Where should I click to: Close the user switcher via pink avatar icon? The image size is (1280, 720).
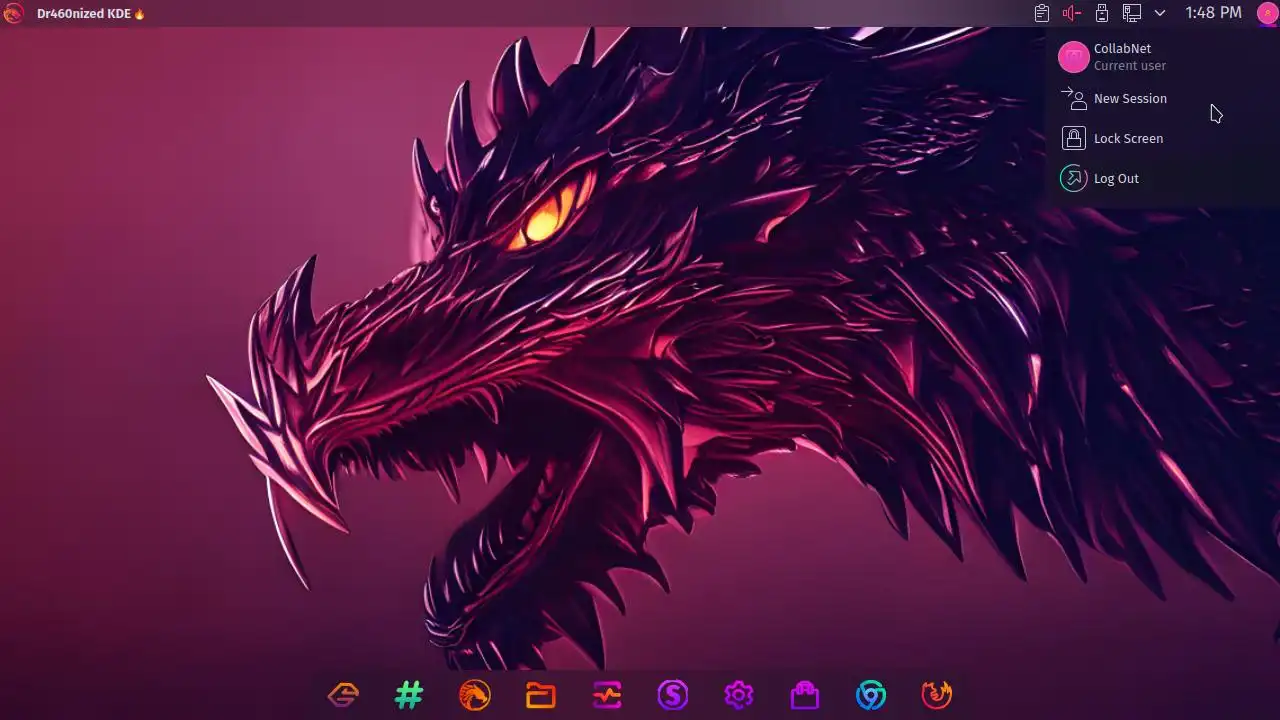pos(1267,13)
